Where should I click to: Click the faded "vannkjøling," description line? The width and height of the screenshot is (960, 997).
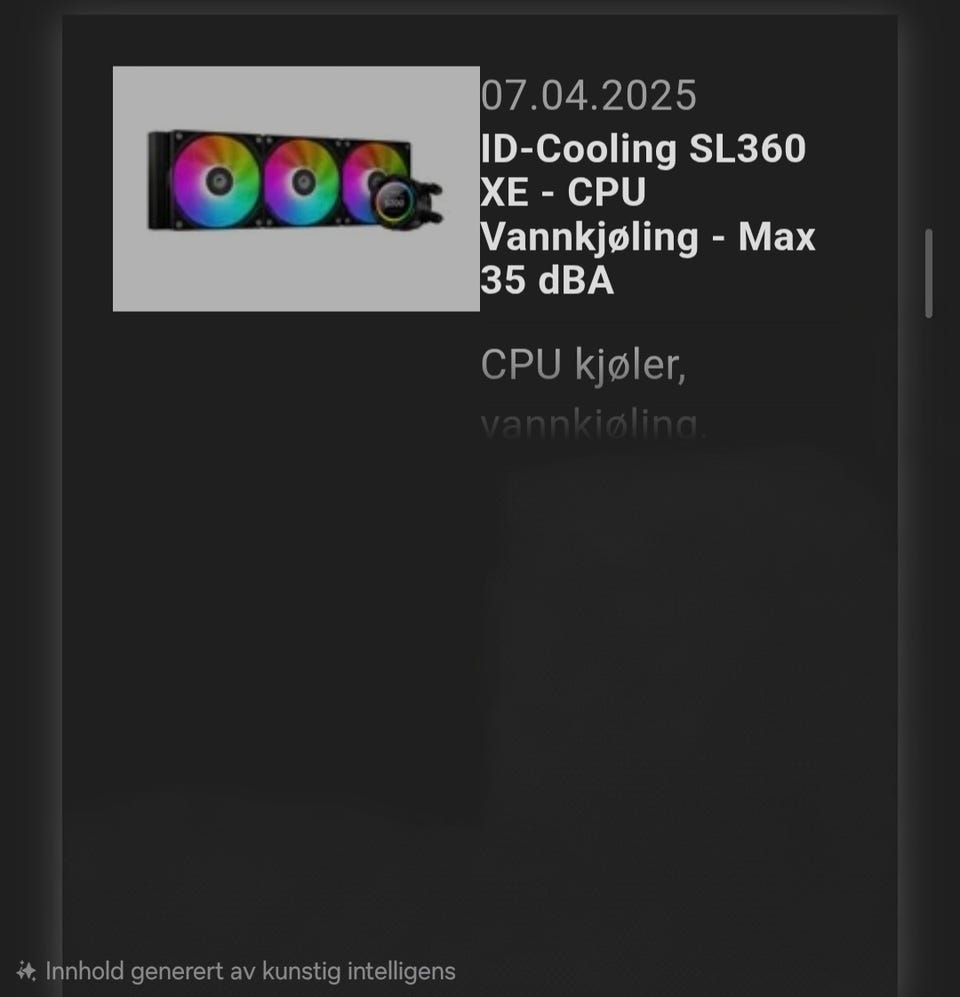[x=593, y=425]
